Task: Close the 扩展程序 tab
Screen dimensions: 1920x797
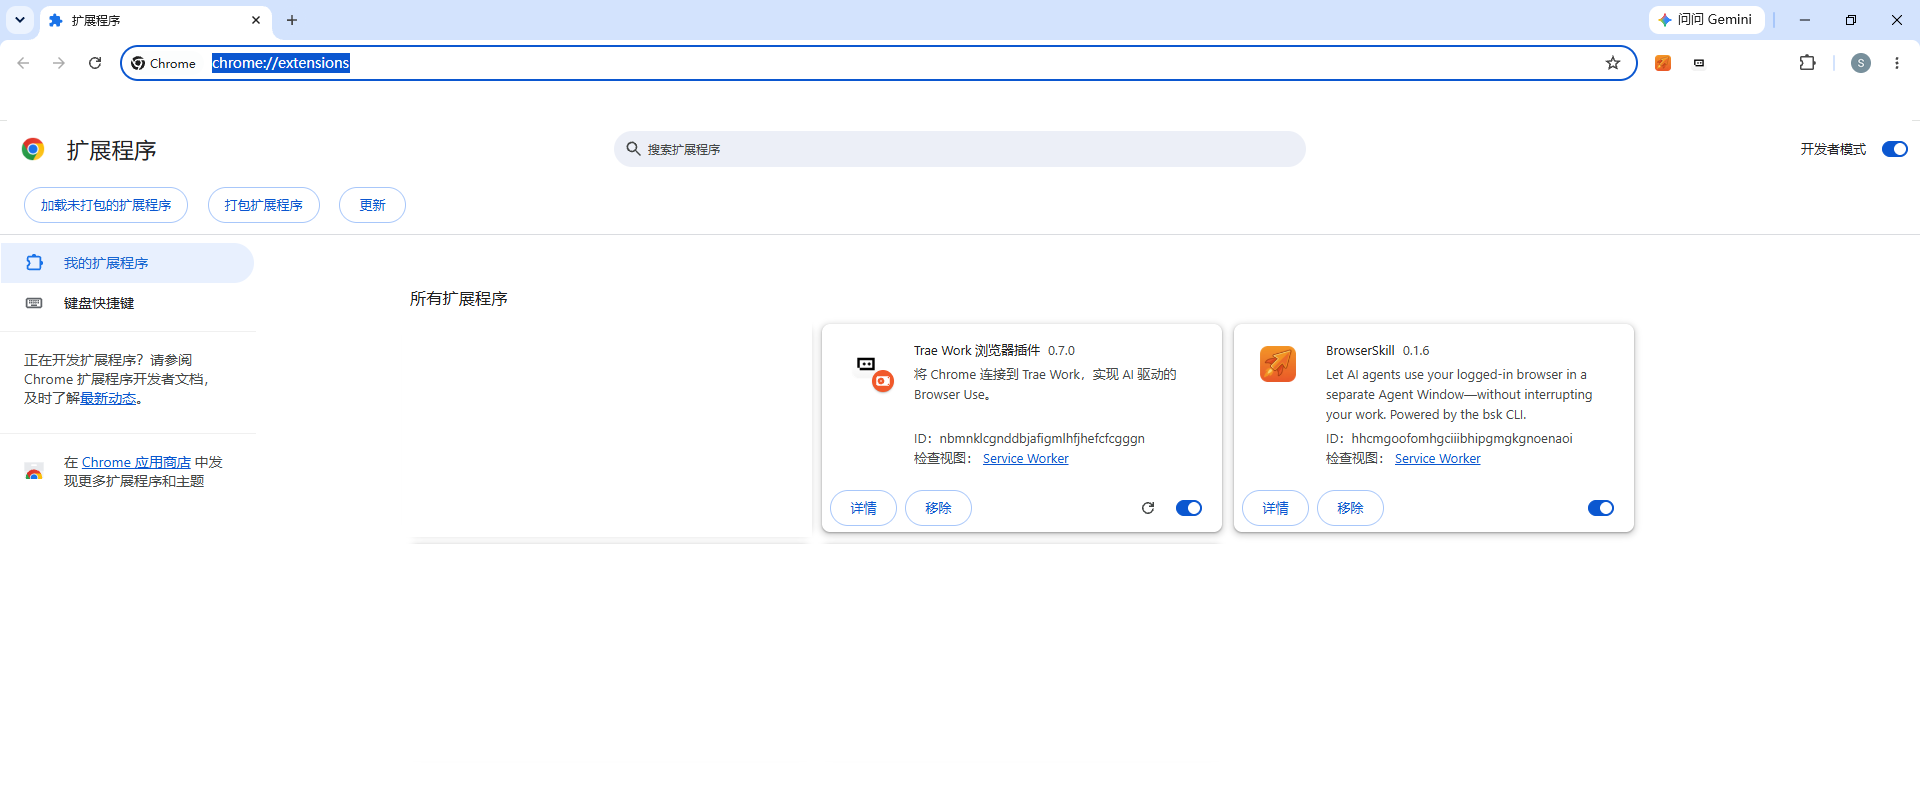Action: coord(256,20)
